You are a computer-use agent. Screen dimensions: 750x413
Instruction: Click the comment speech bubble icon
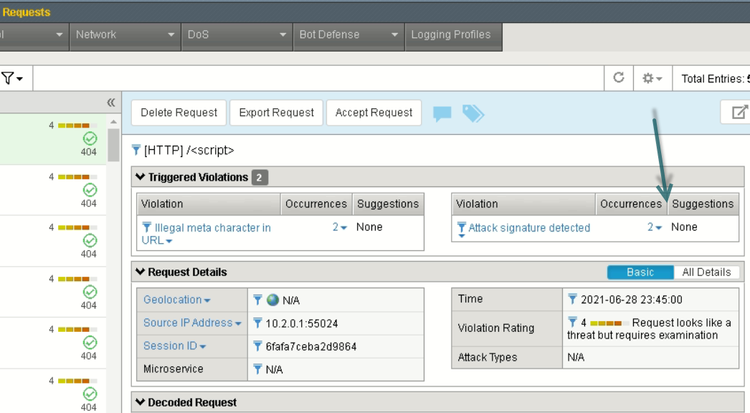(x=442, y=114)
